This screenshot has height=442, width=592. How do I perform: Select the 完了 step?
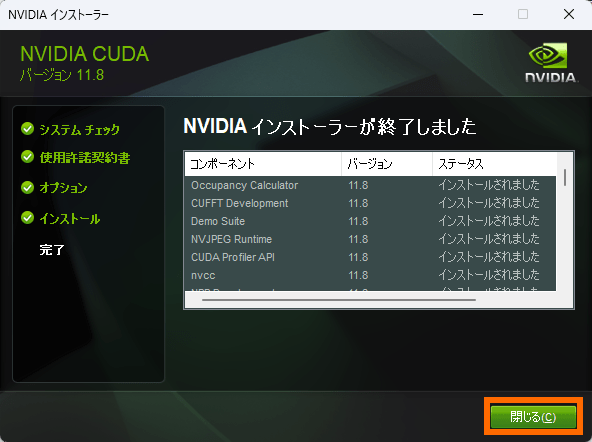[52, 249]
